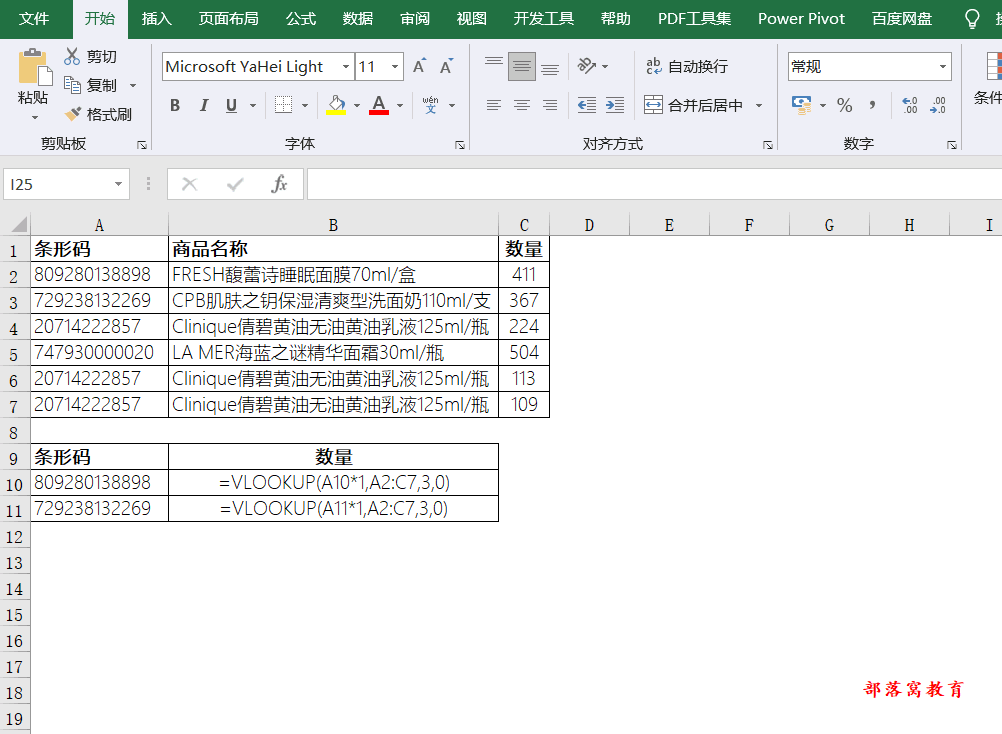
Task: Switch to 公式 (Formulas) tab
Action: (x=301, y=19)
